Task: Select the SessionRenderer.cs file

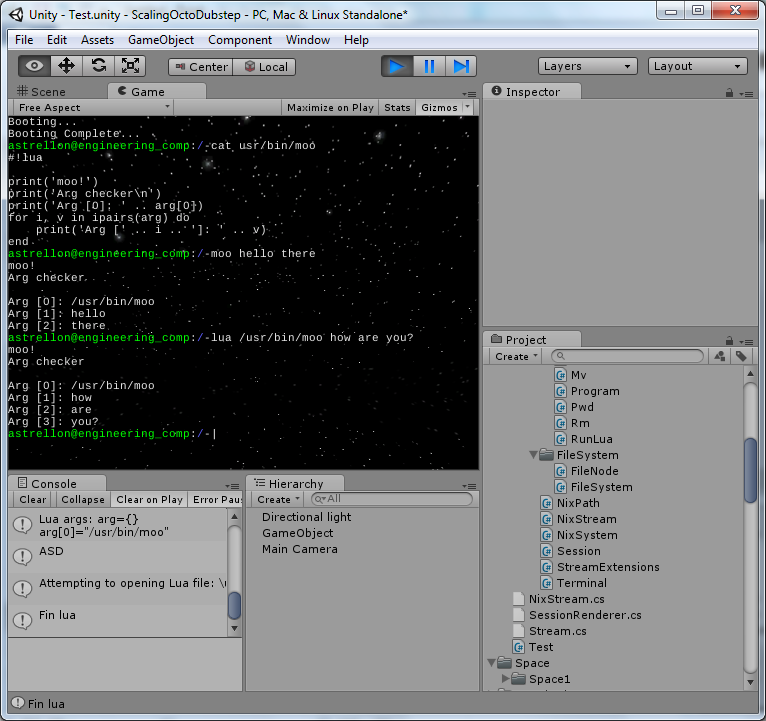Action: (577, 615)
